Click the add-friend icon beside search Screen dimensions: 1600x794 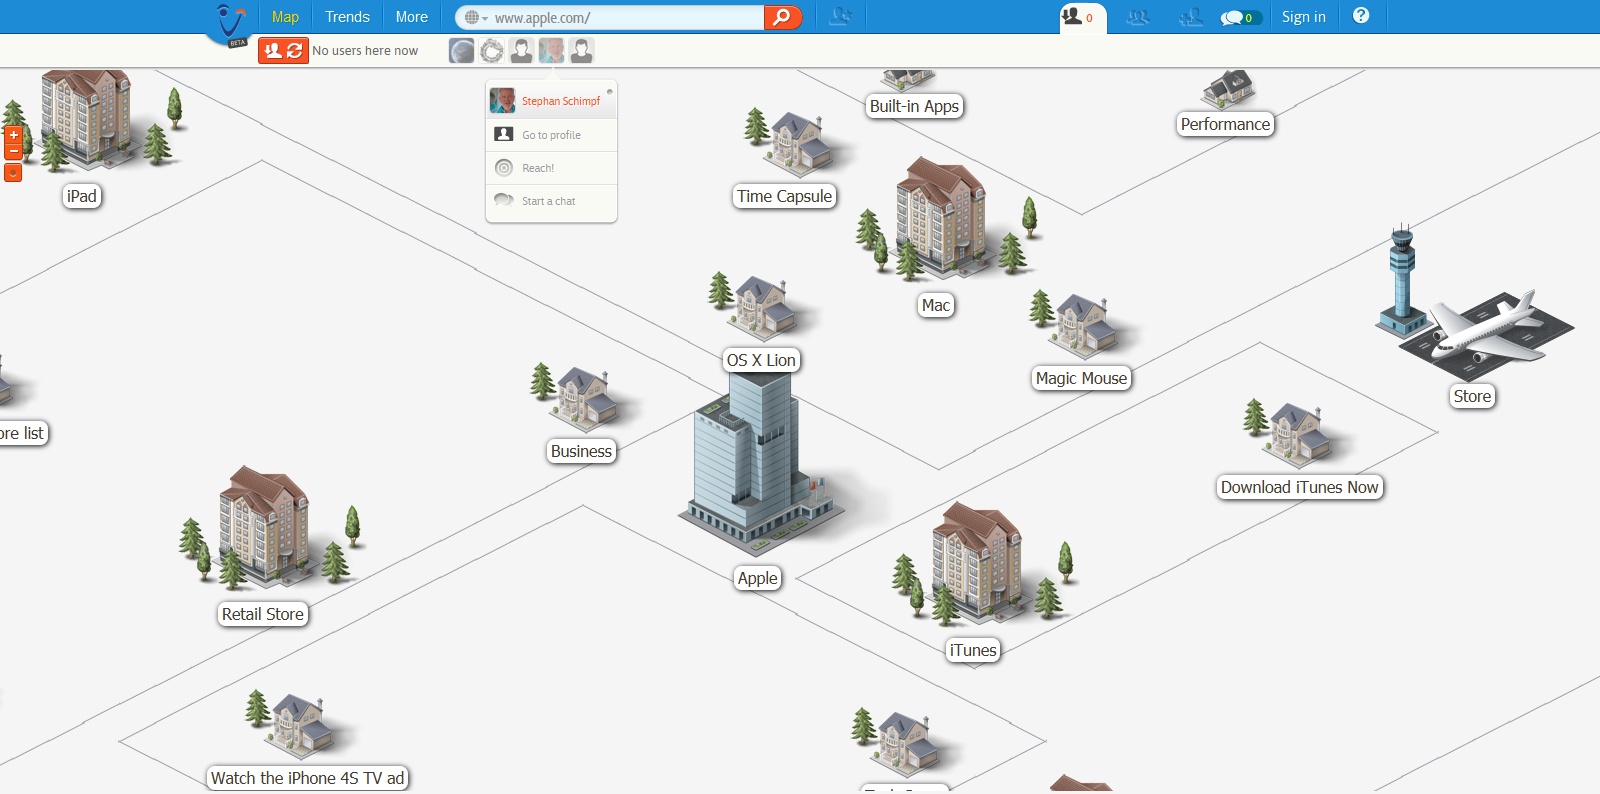click(x=841, y=16)
